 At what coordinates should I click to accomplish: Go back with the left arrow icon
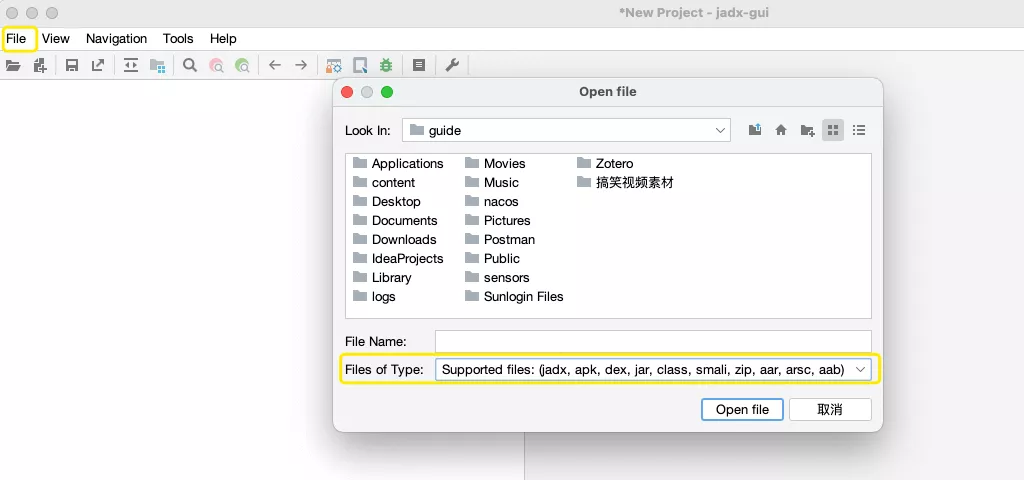275,65
